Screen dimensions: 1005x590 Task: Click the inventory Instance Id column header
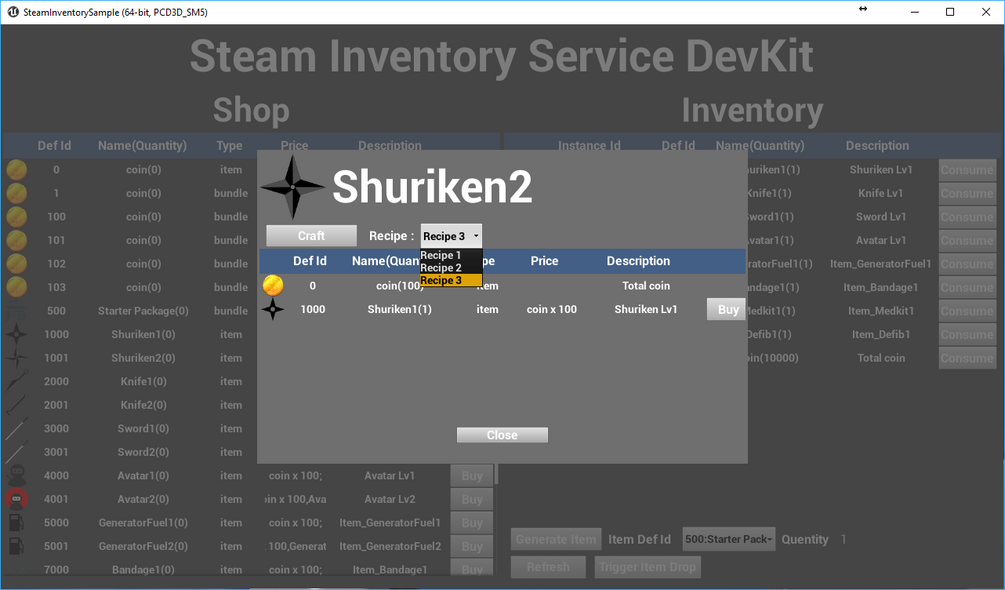coord(589,145)
